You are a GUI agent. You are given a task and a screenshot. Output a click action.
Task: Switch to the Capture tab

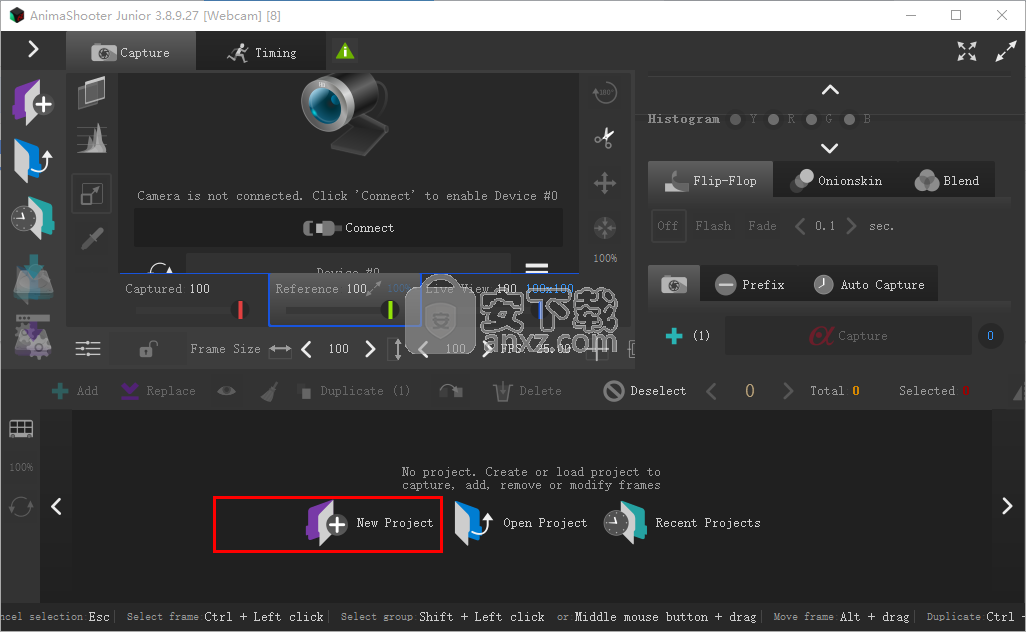click(x=131, y=52)
